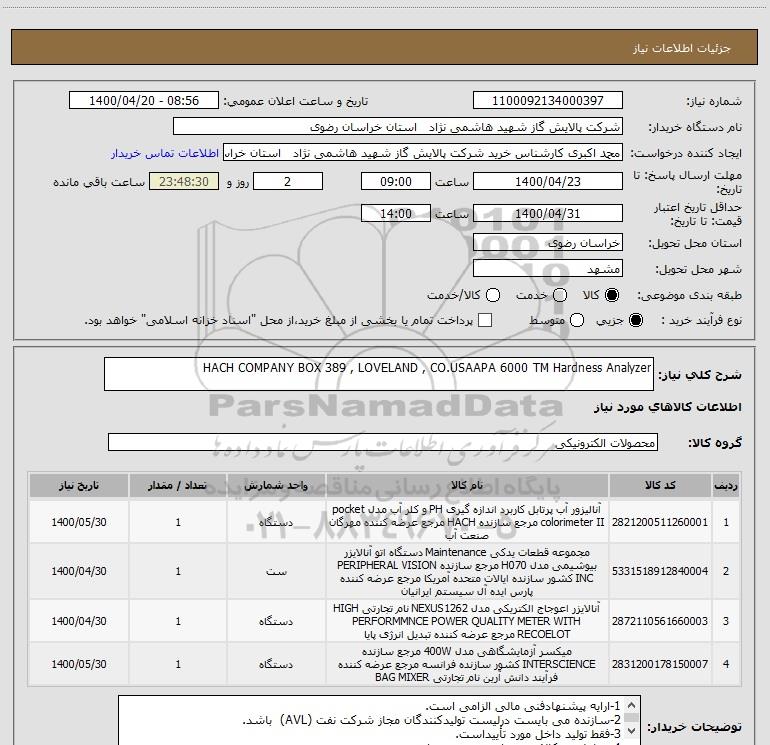Click the request creator field
The image size is (770, 745).
(x=423, y=153)
